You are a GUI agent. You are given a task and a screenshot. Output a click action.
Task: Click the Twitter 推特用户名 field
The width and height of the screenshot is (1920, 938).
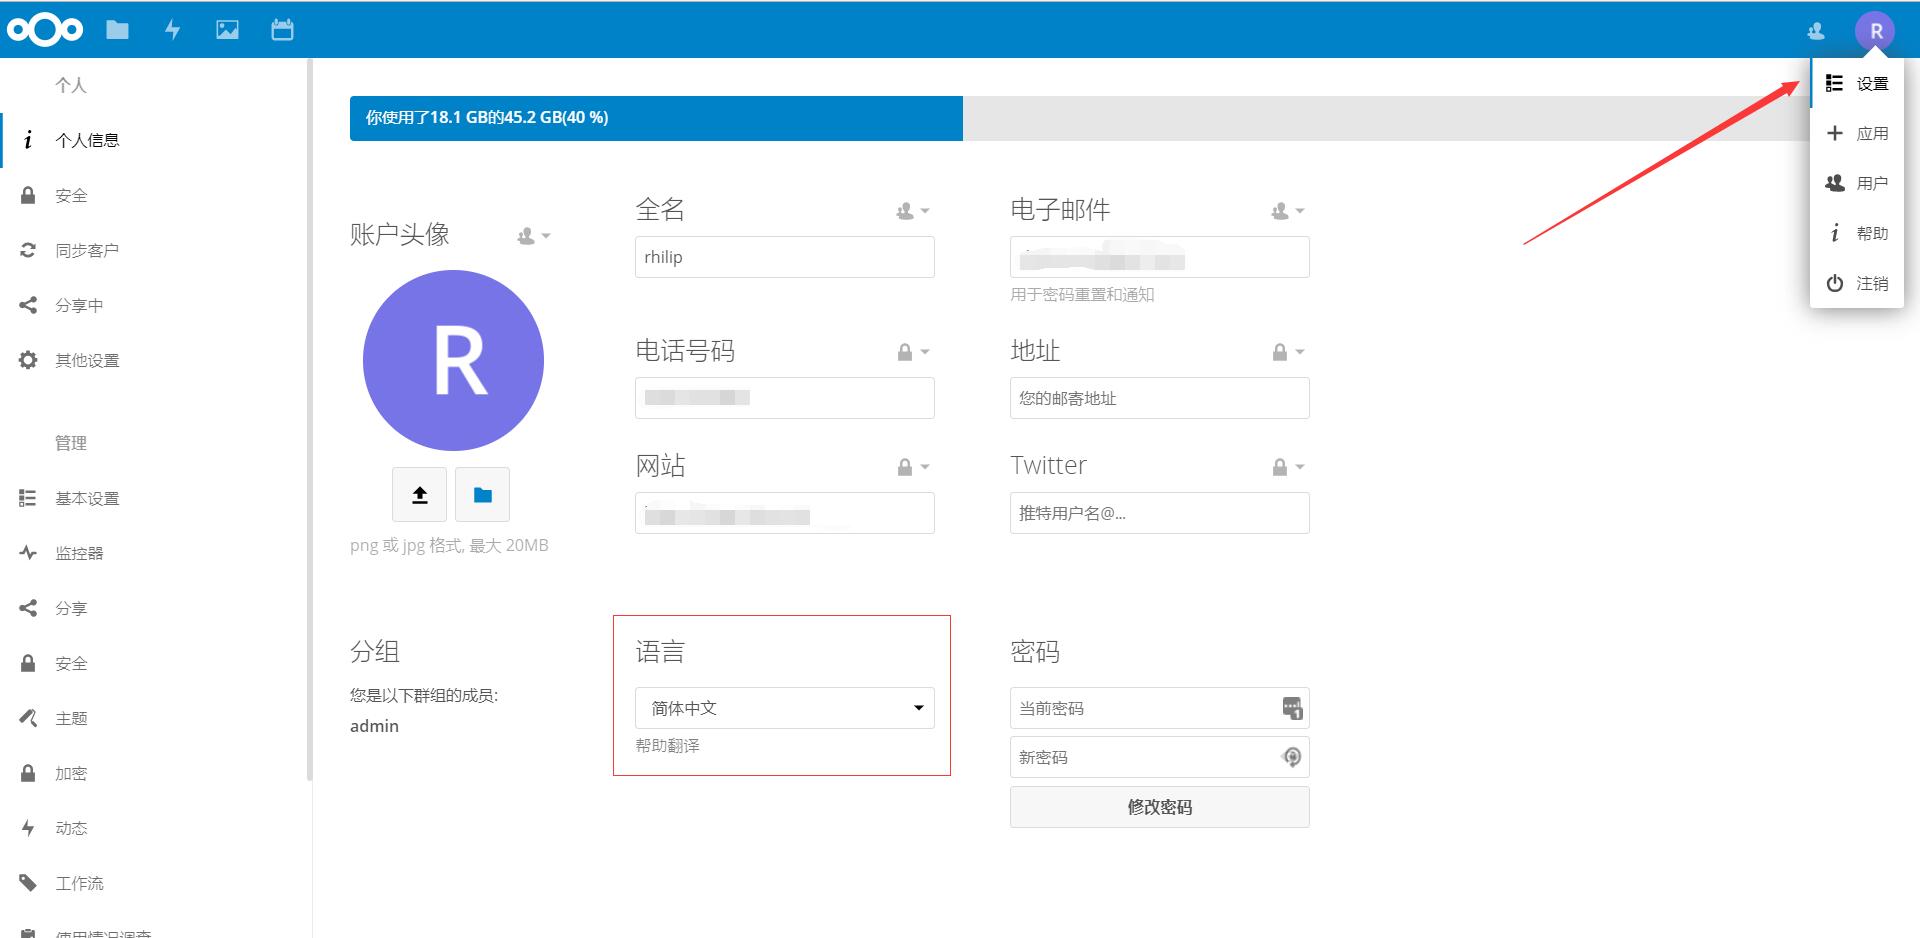1160,513
